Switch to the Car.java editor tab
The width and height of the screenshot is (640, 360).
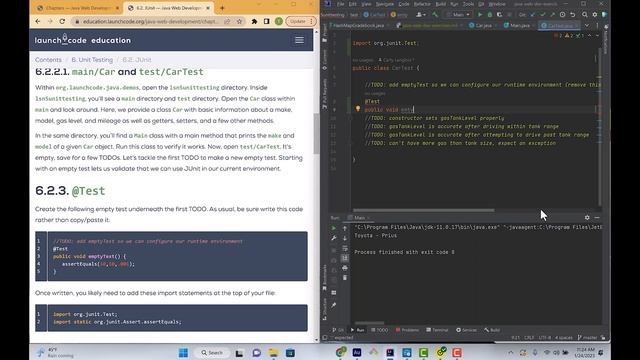click(x=483, y=25)
